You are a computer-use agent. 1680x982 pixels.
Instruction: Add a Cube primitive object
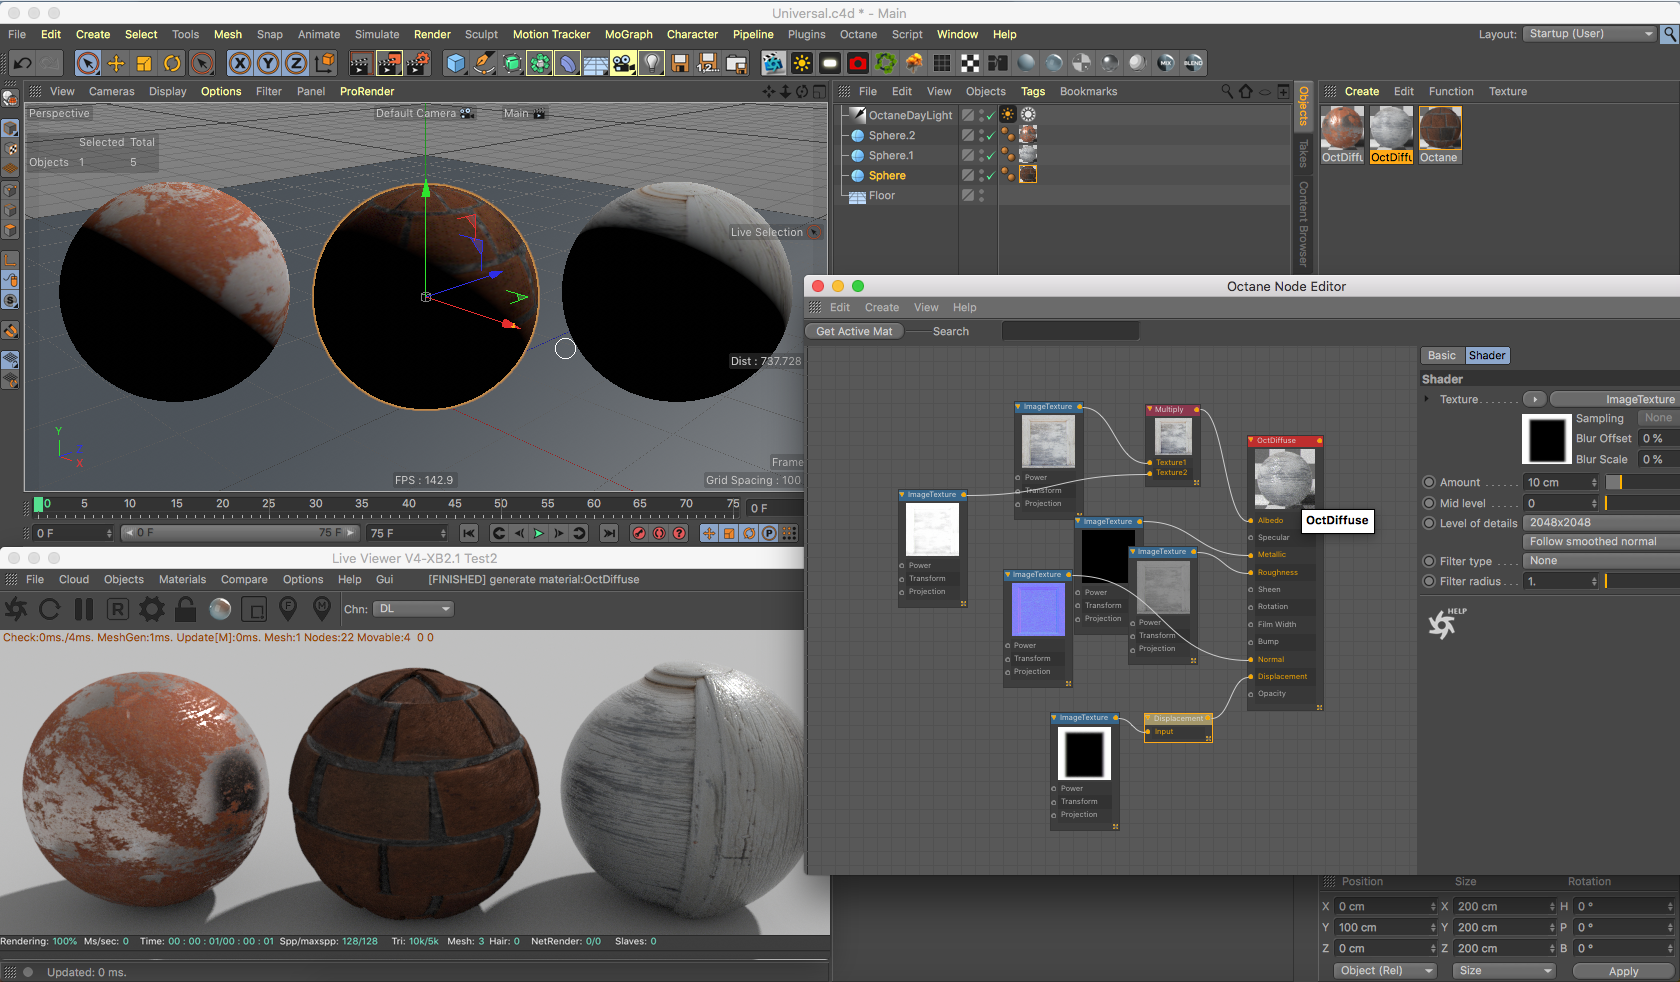coord(456,64)
